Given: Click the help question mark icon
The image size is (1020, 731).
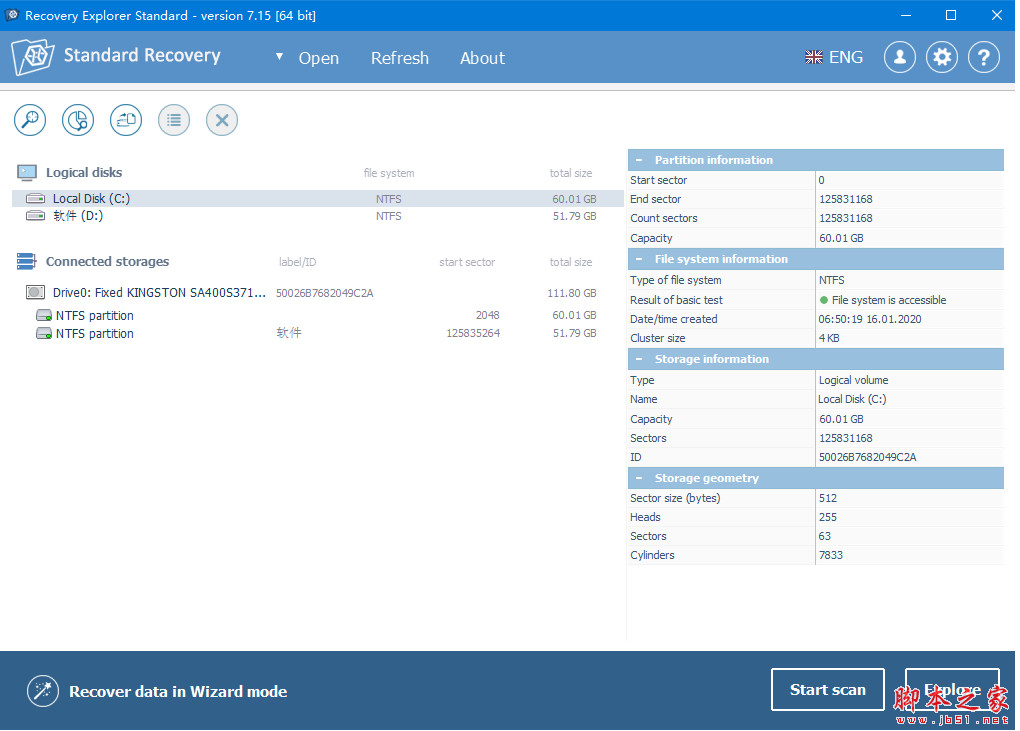Looking at the screenshot, I should coord(983,57).
